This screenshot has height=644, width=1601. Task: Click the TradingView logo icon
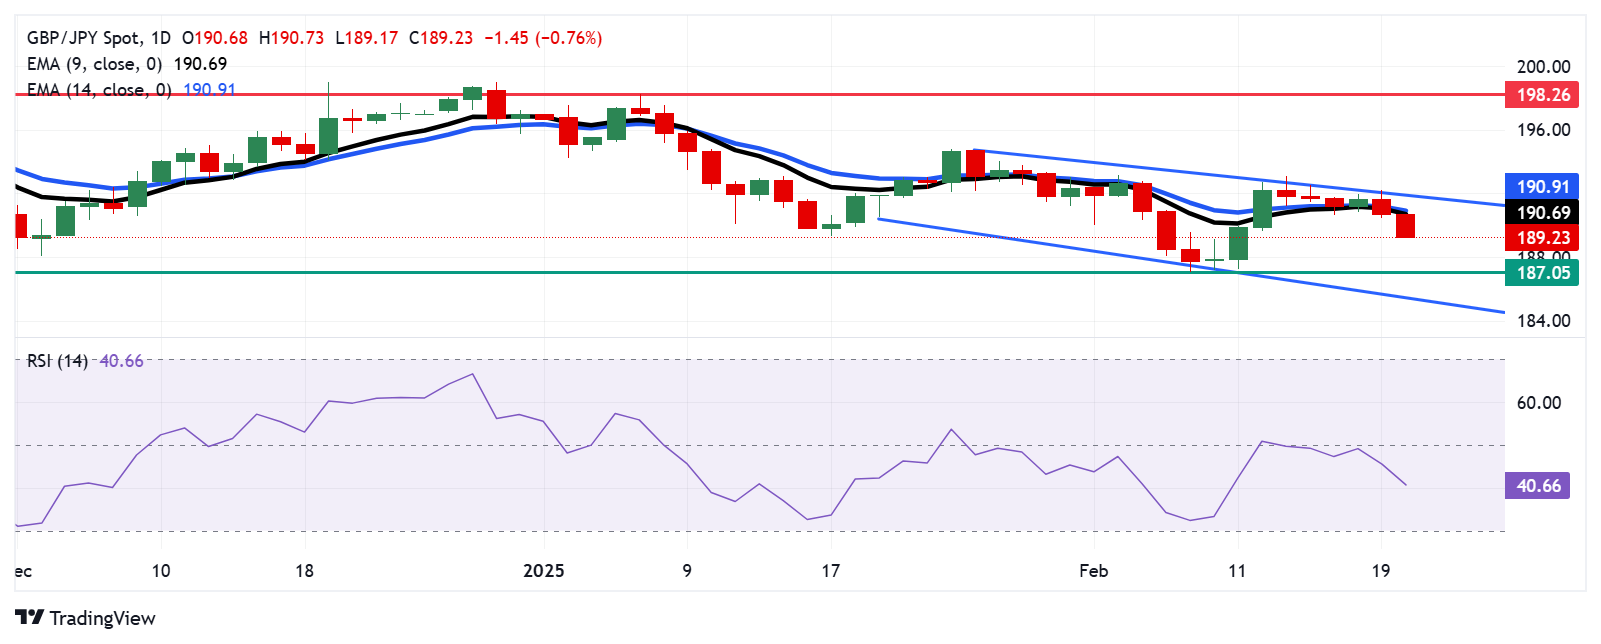29,617
